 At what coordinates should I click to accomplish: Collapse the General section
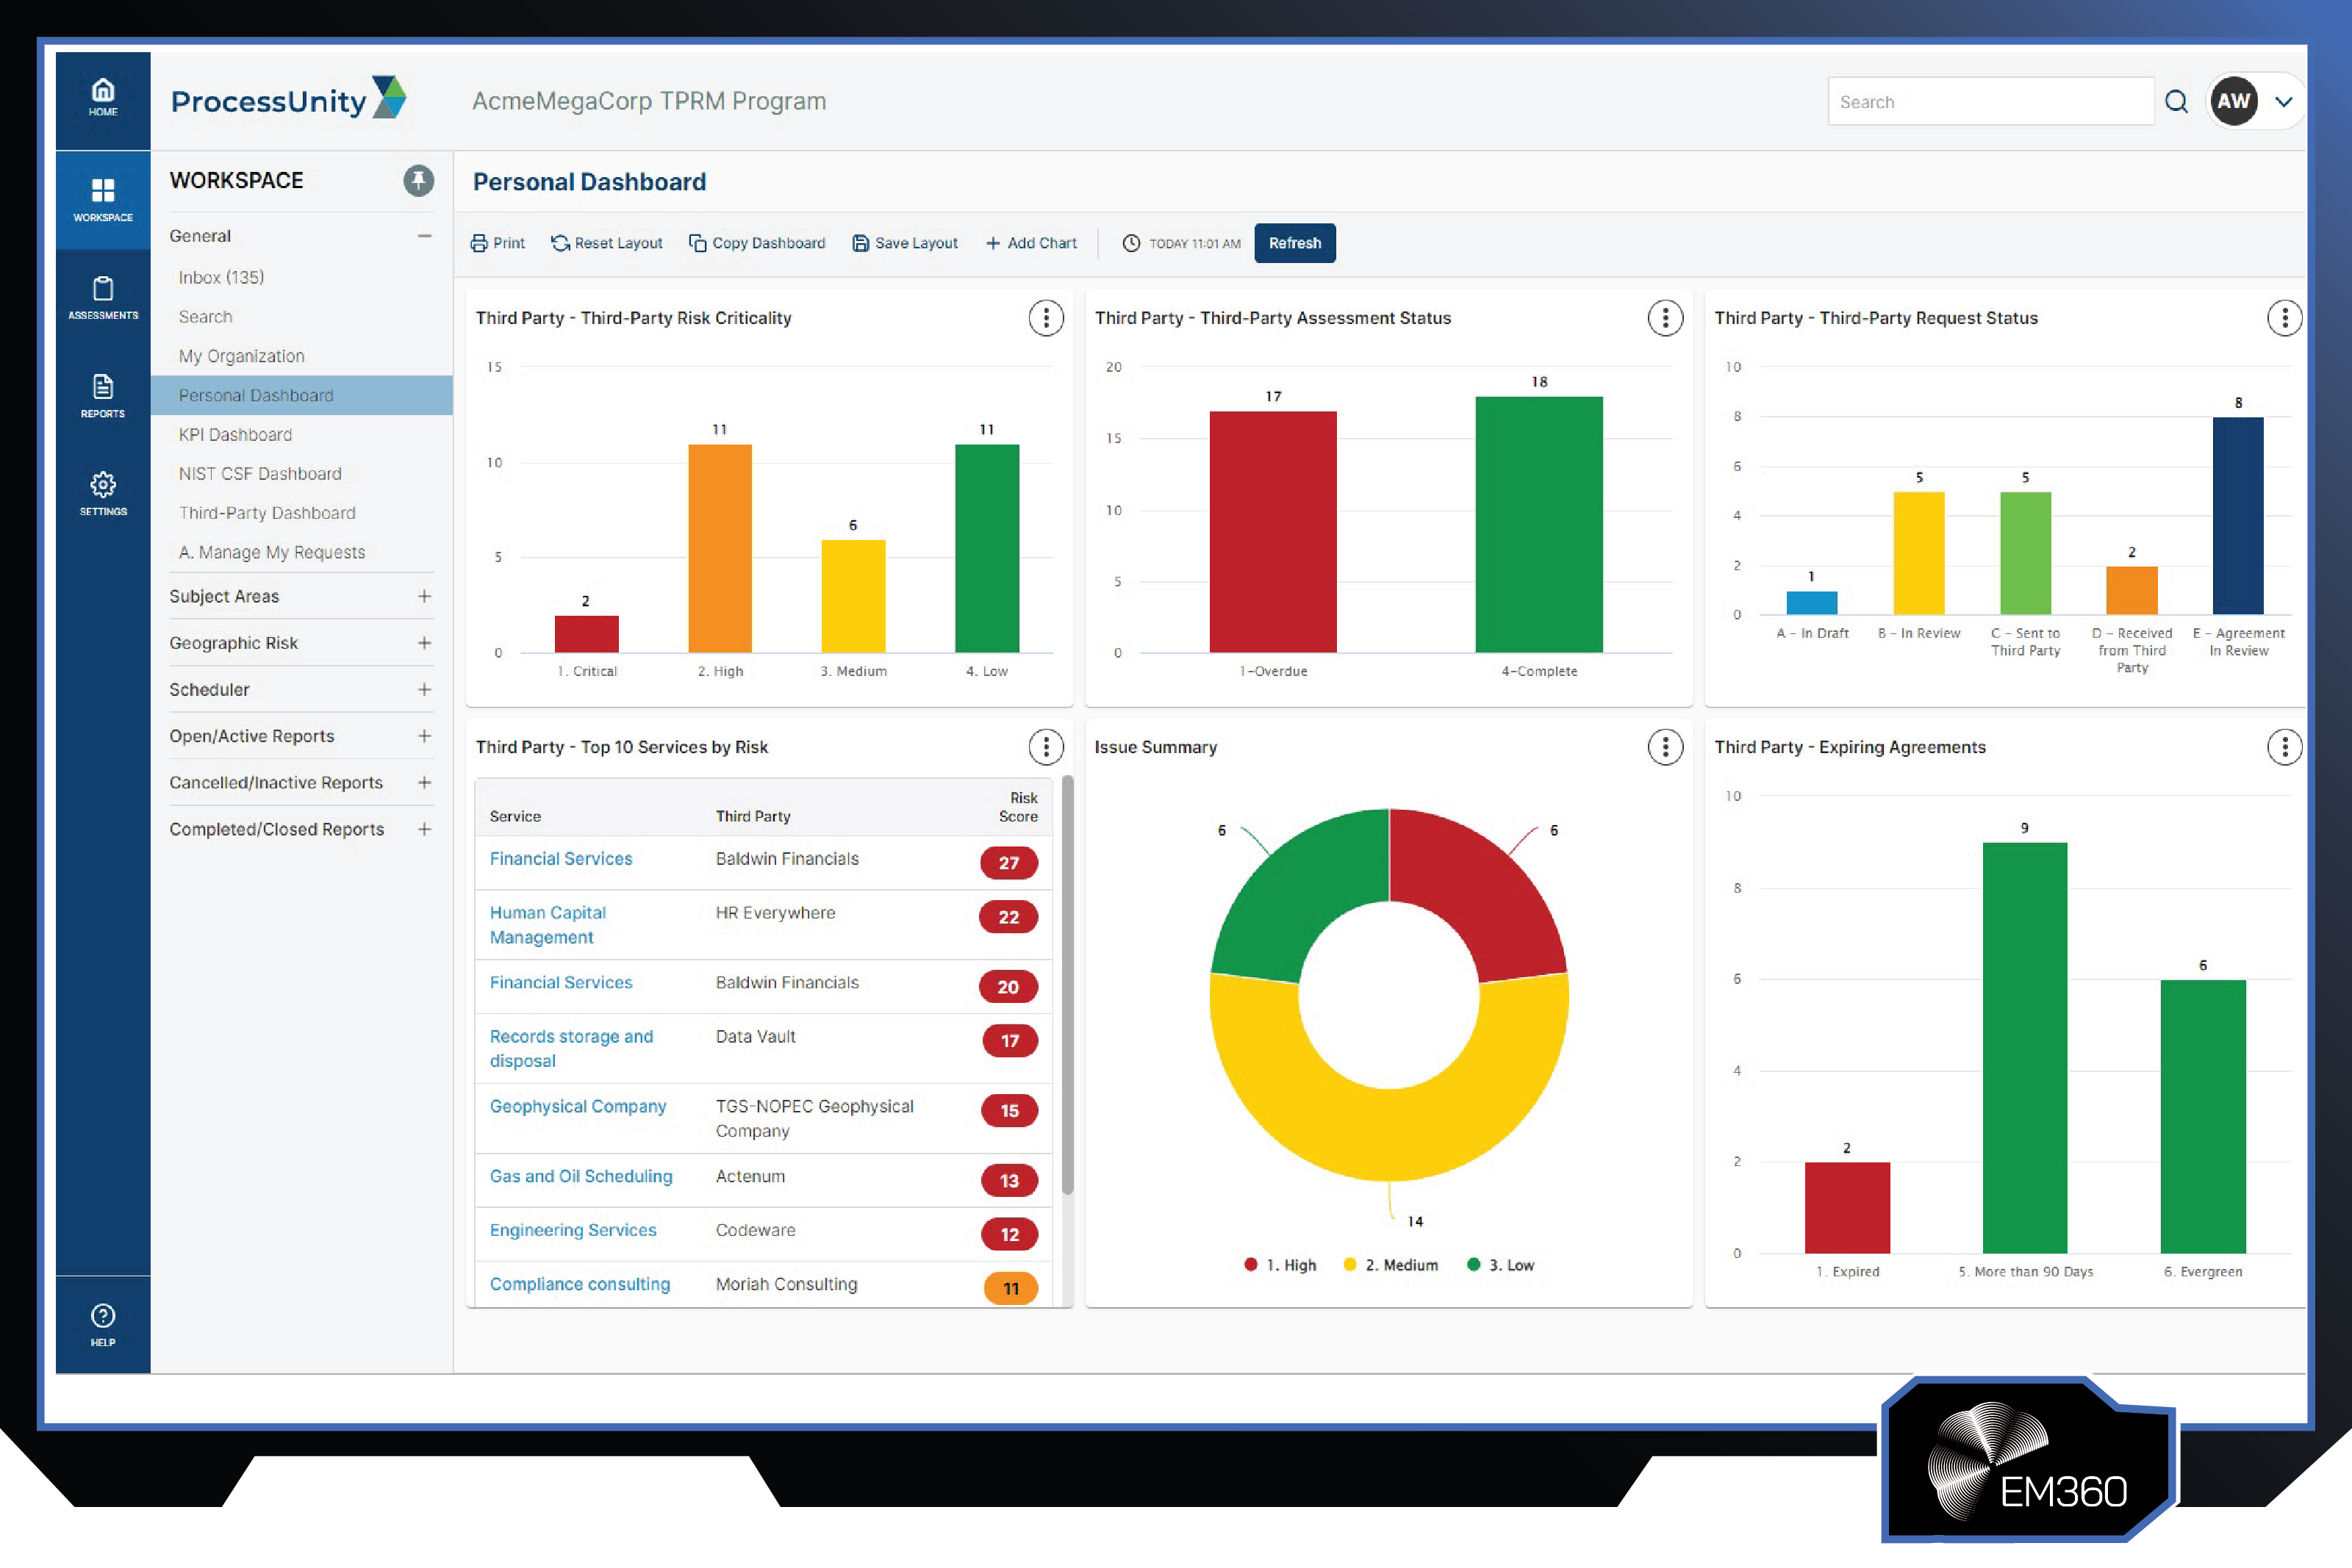click(424, 236)
